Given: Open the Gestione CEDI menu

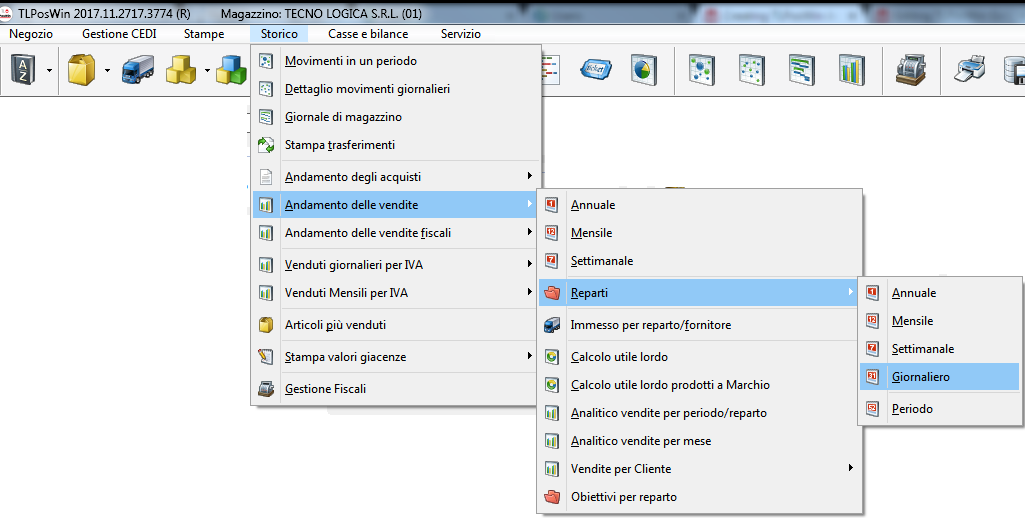Looking at the screenshot, I should (x=119, y=34).
